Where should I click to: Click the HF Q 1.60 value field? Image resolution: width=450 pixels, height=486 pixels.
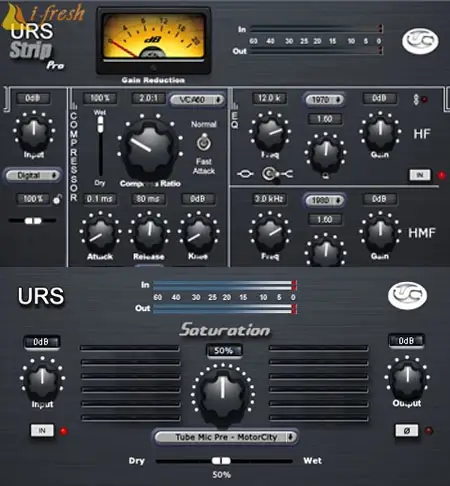coord(325,119)
